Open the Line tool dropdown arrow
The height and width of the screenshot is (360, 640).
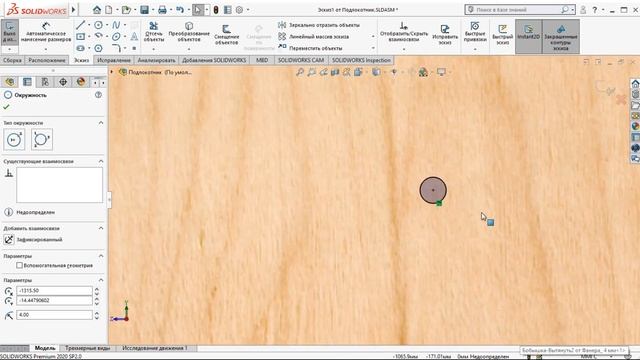click(x=89, y=25)
